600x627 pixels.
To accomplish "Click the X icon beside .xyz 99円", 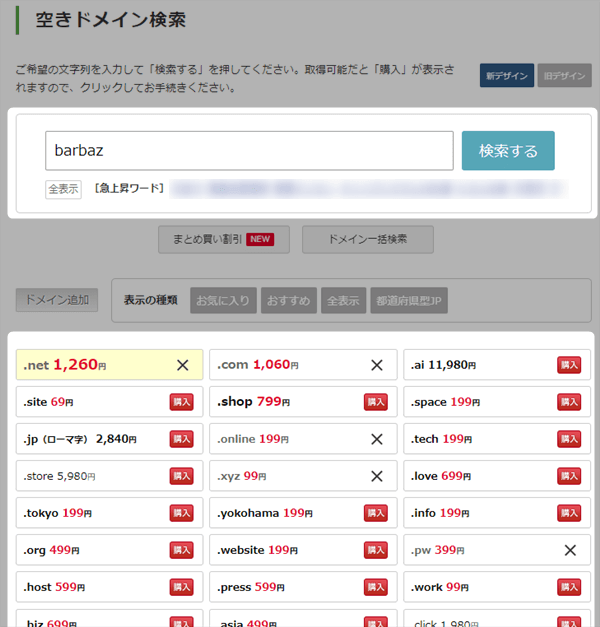I will (x=376, y=476).
